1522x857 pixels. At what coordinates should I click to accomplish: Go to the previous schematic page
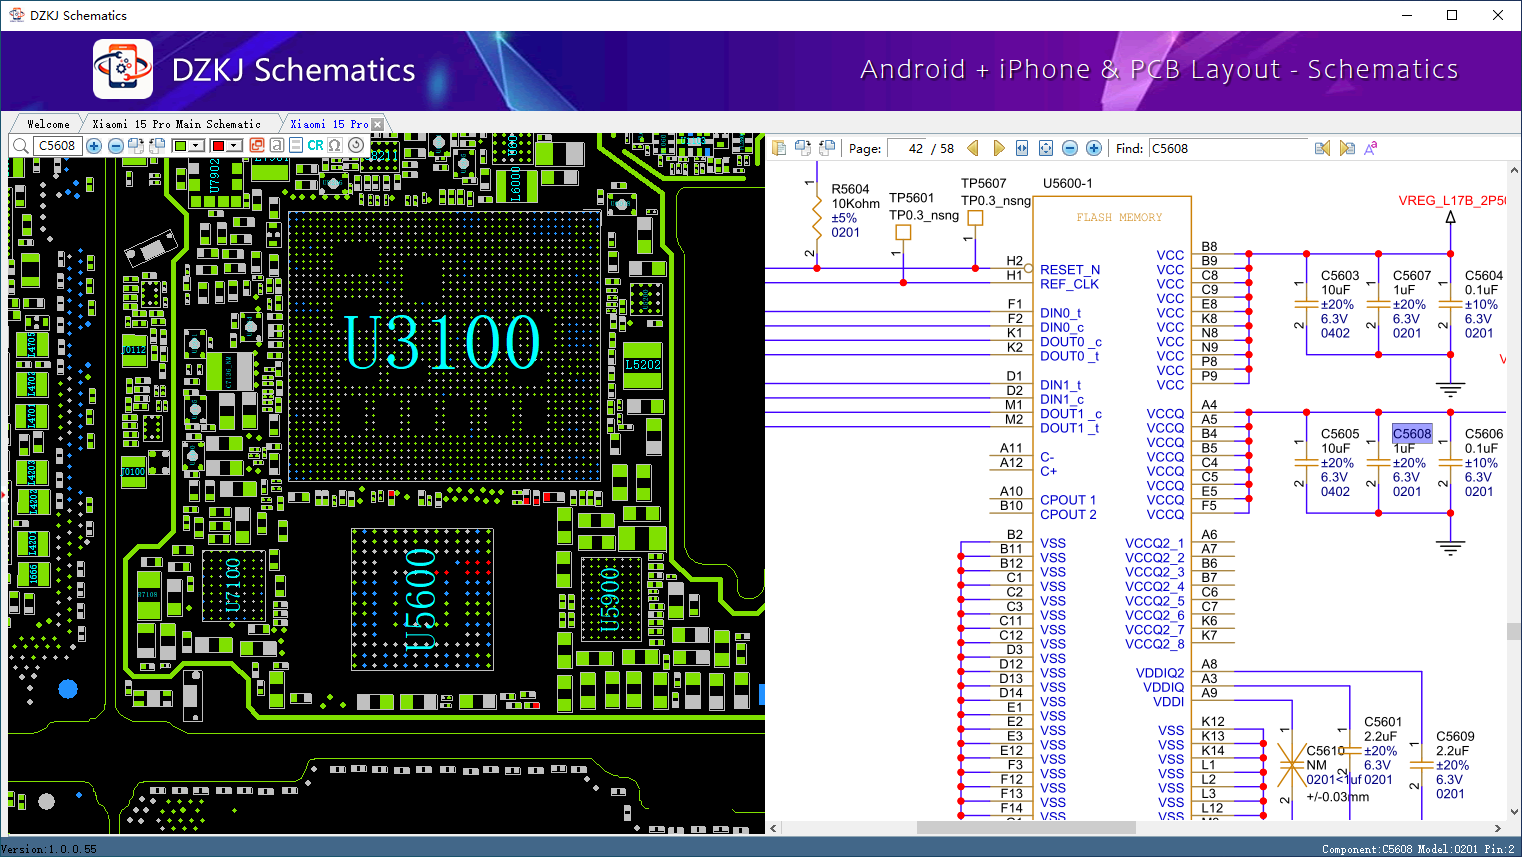click(973, 148)
